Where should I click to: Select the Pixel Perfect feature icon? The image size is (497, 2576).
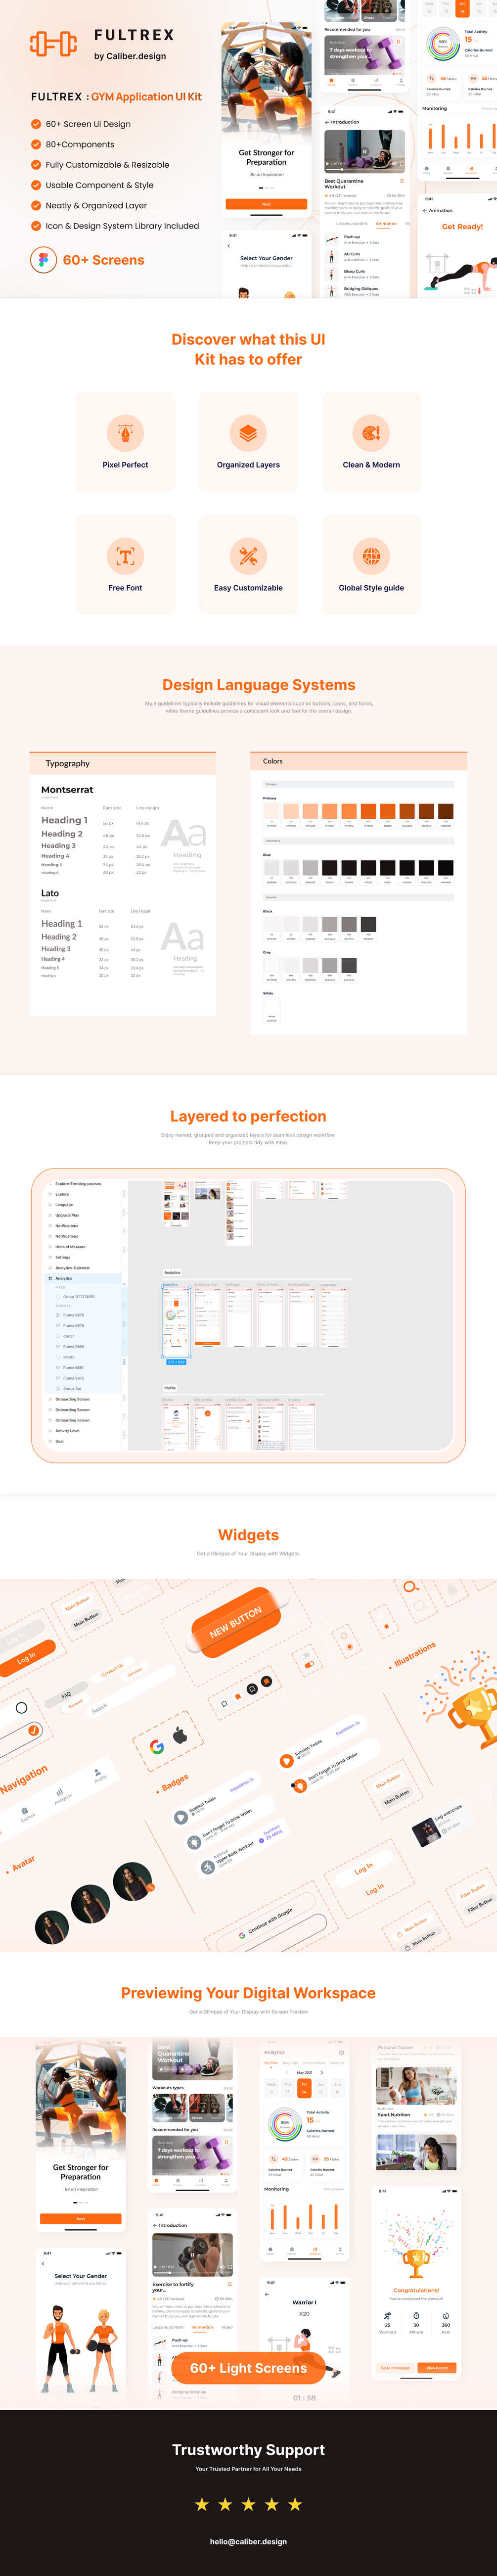(x=125, y=433)
